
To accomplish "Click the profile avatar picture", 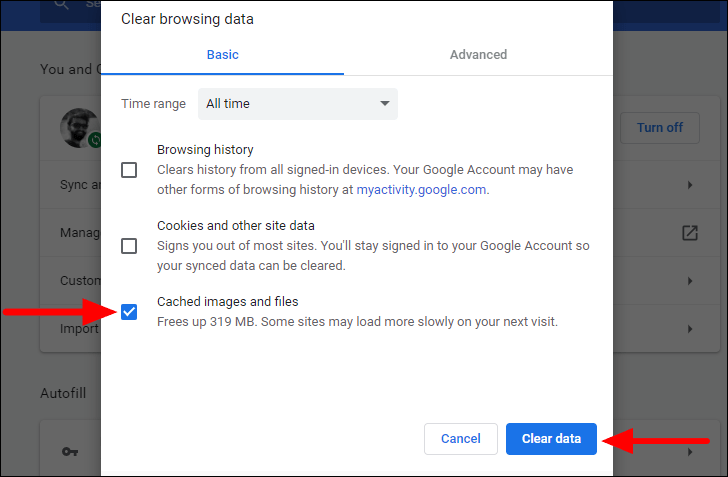I will [77, 128].
